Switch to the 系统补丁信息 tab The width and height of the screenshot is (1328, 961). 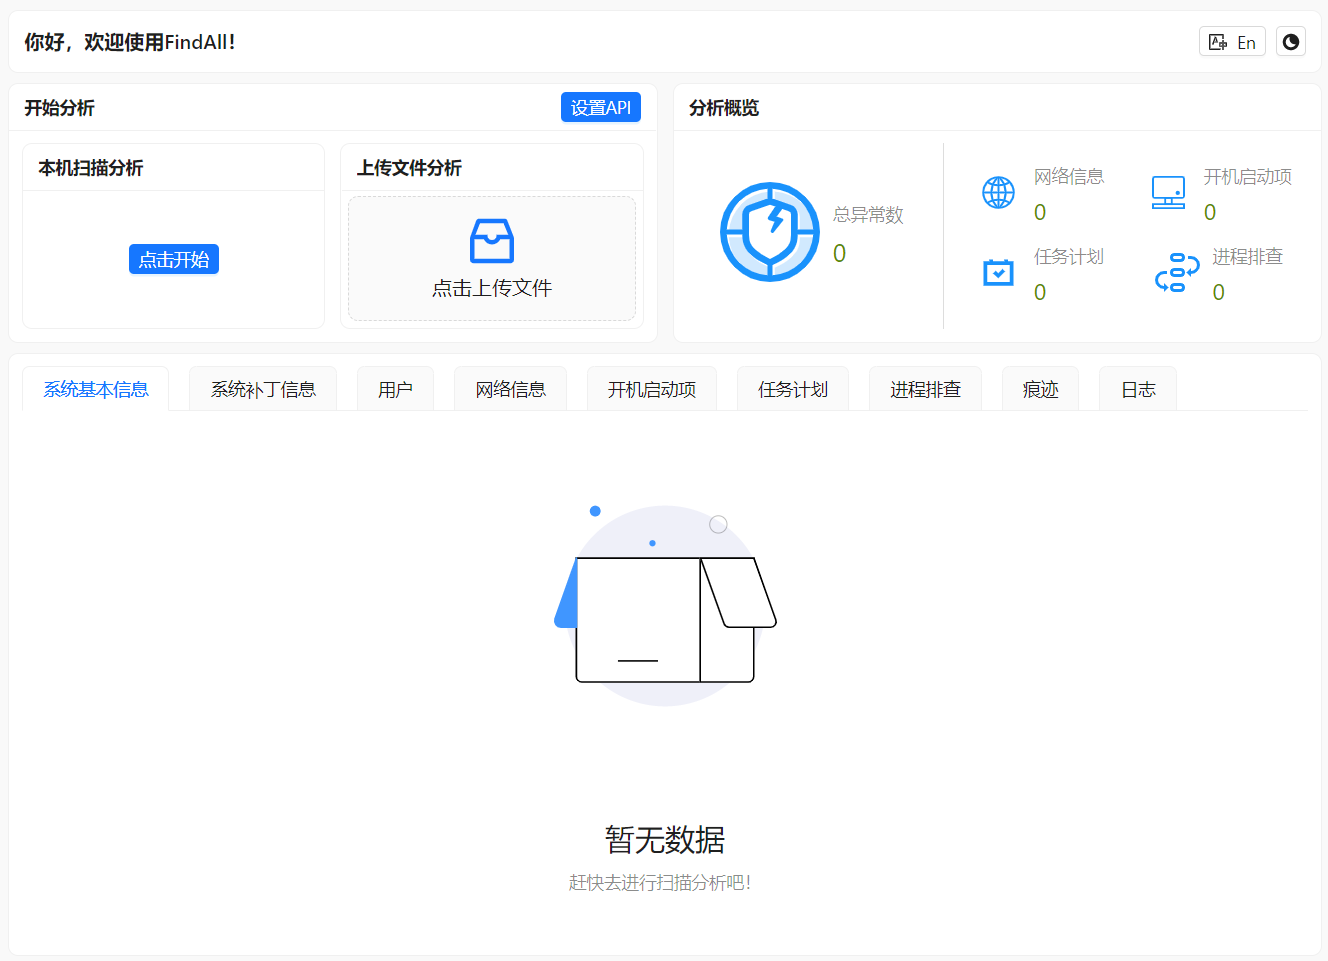(262, 389)
